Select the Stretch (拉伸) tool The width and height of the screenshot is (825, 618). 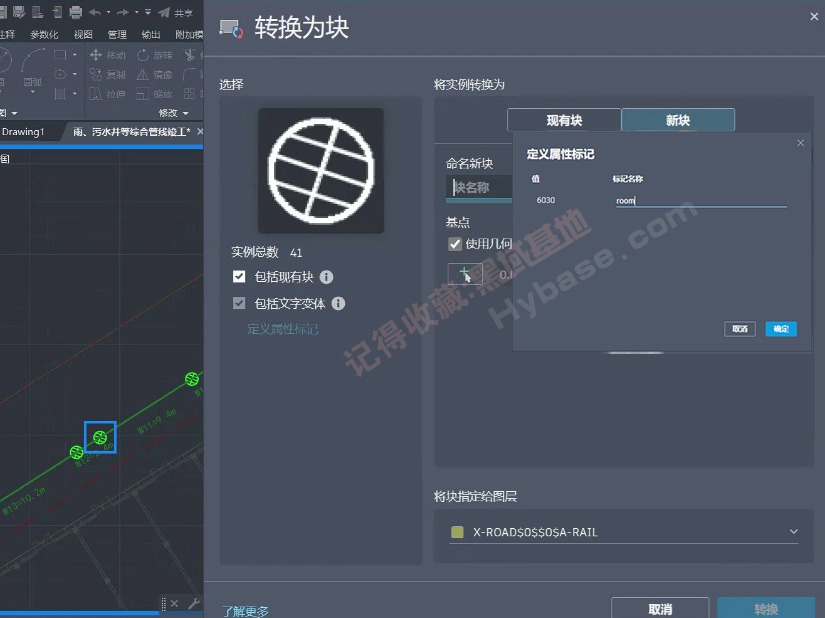[x=107, y=94]
